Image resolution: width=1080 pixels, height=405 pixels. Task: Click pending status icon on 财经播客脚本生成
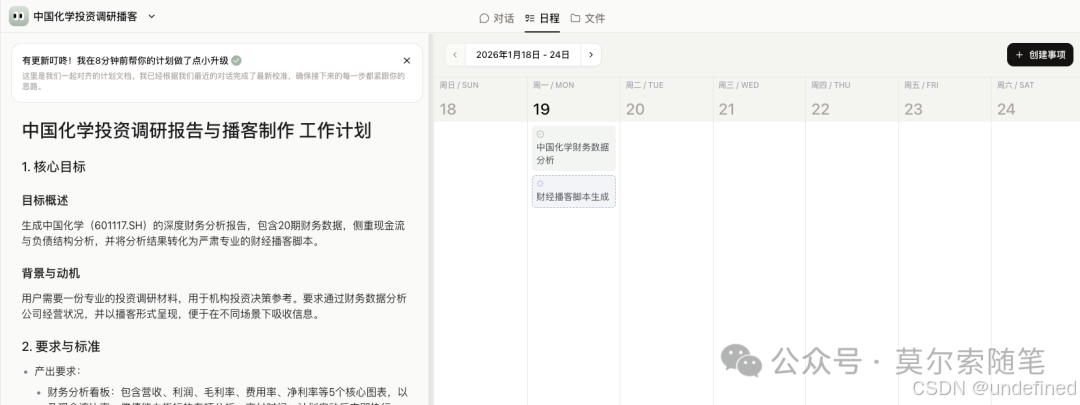click(540, 184)
